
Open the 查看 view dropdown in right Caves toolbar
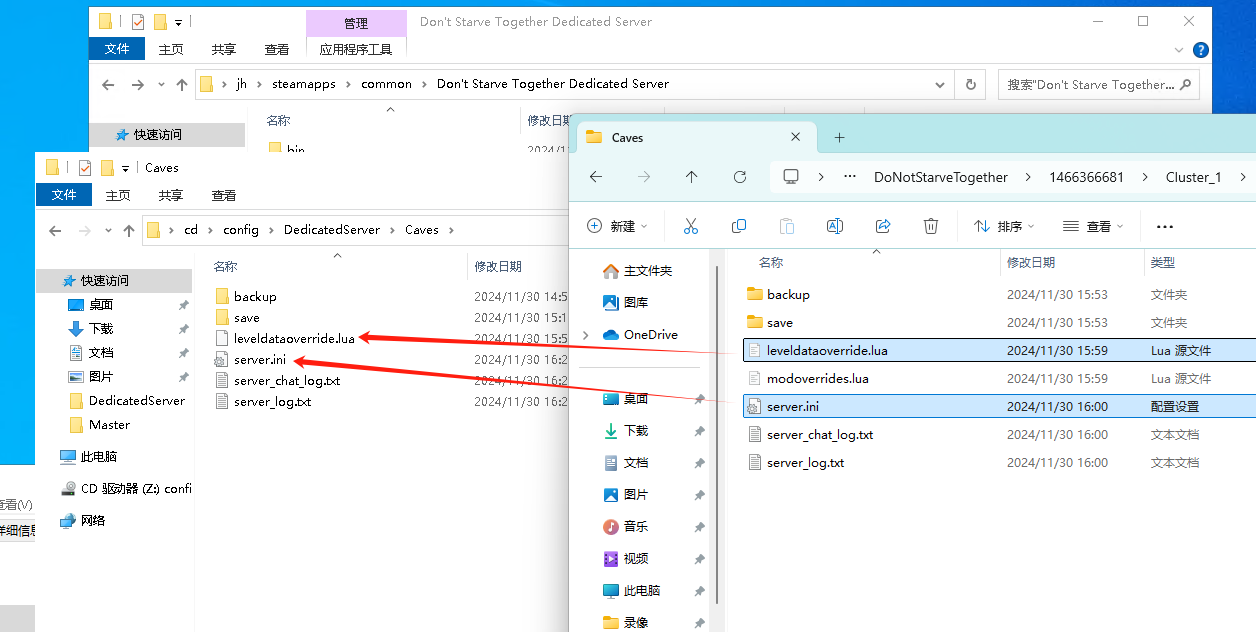1093,226
